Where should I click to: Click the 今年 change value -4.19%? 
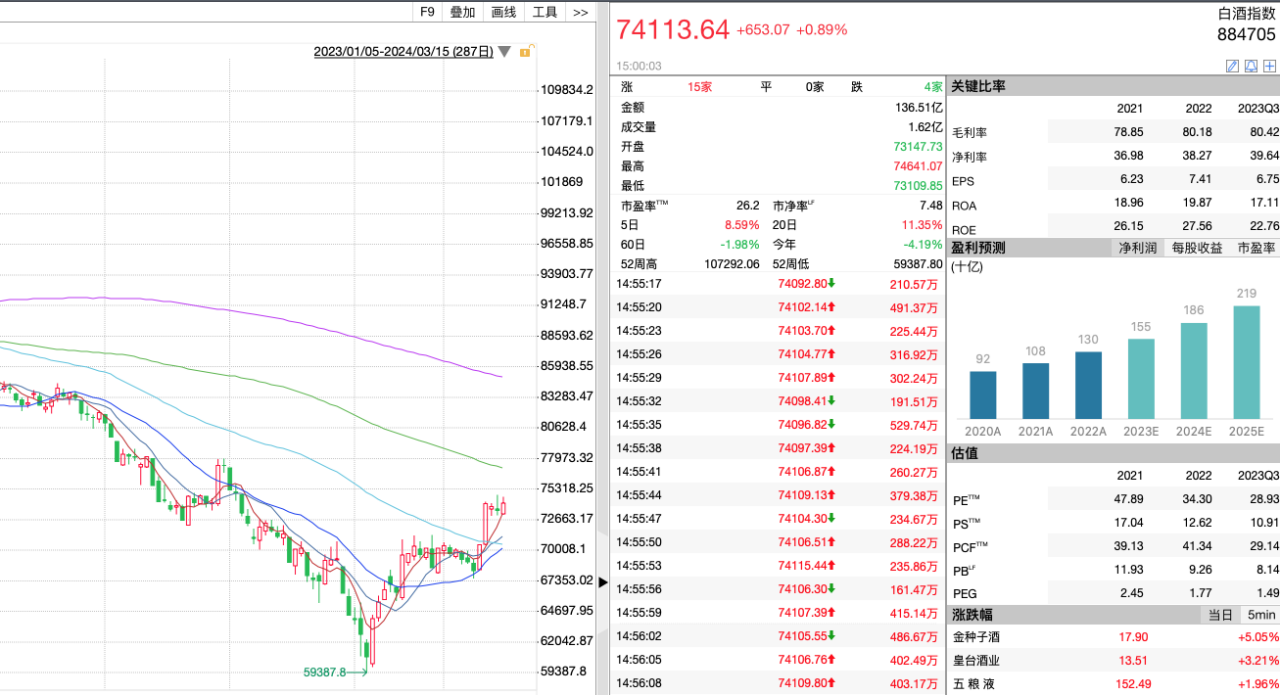[x=923, y=244]
